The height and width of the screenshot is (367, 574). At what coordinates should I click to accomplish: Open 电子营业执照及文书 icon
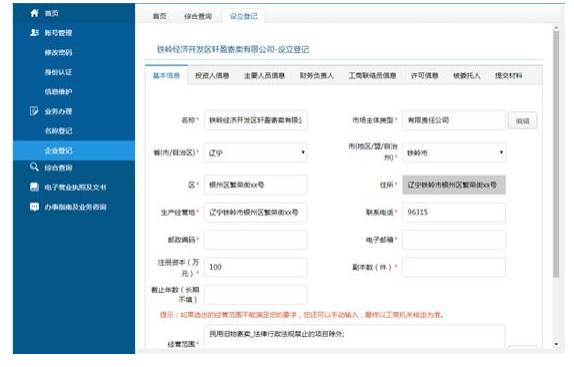point(34,187)
